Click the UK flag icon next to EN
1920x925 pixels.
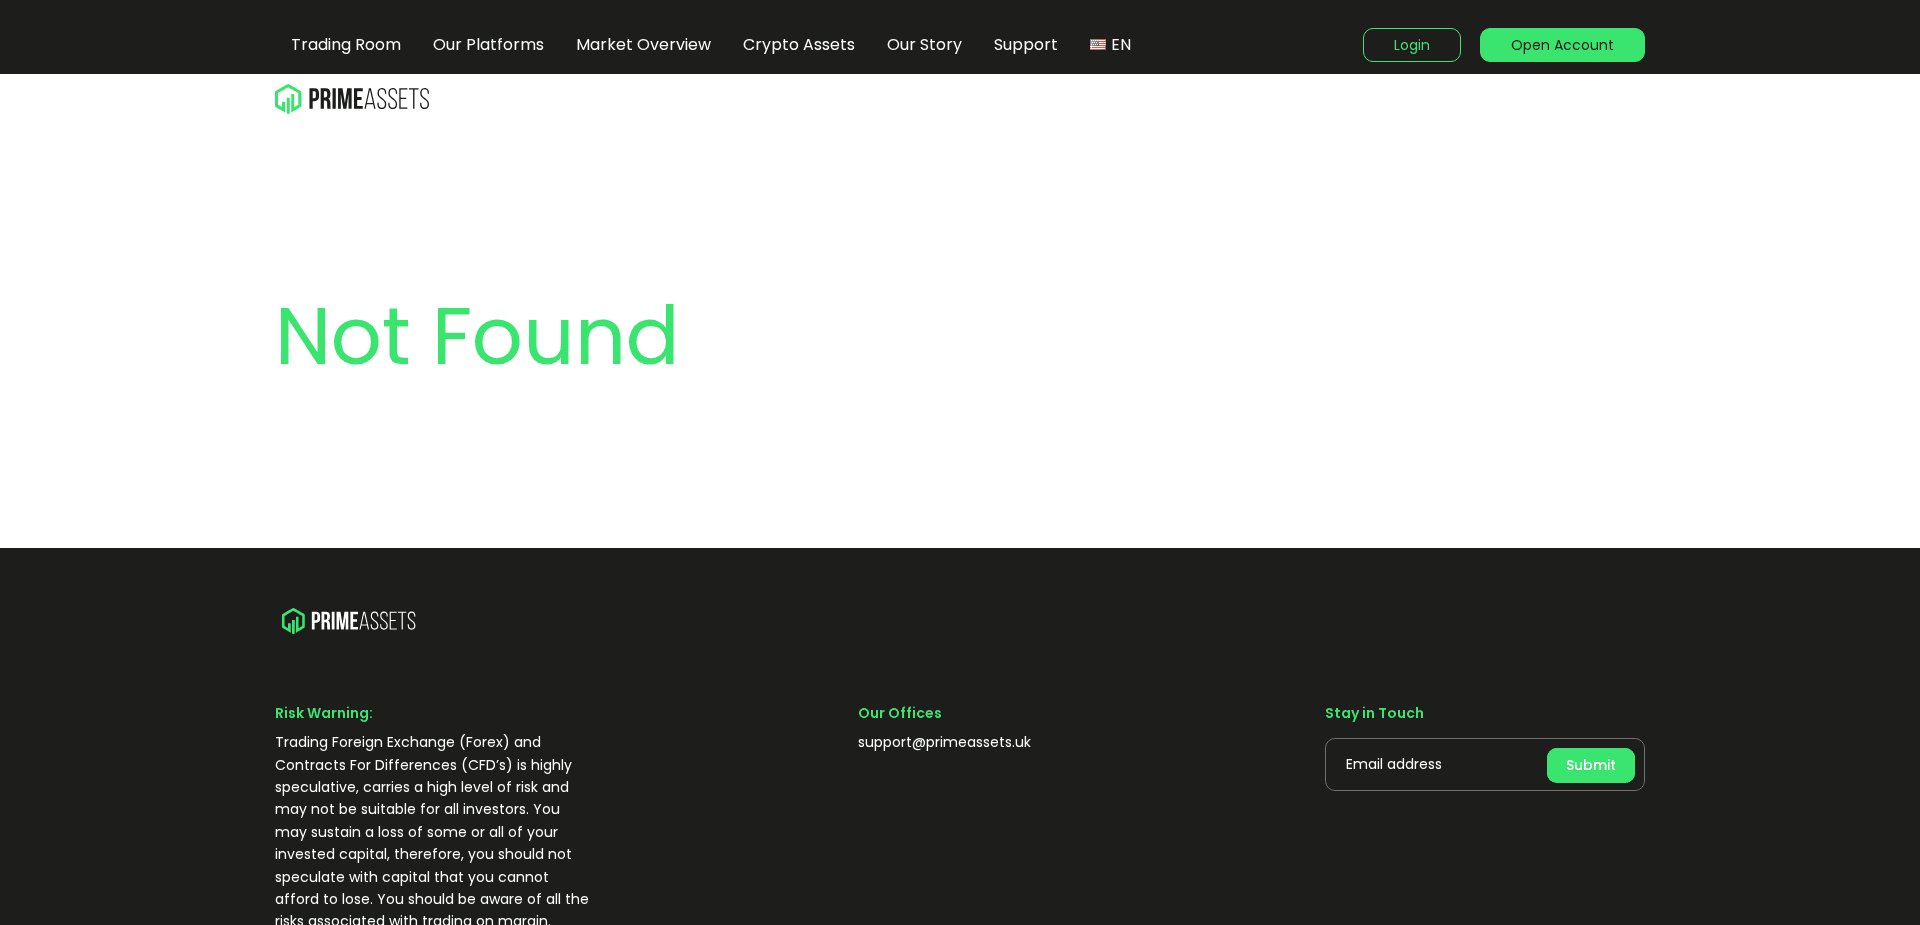[1097, 45]
